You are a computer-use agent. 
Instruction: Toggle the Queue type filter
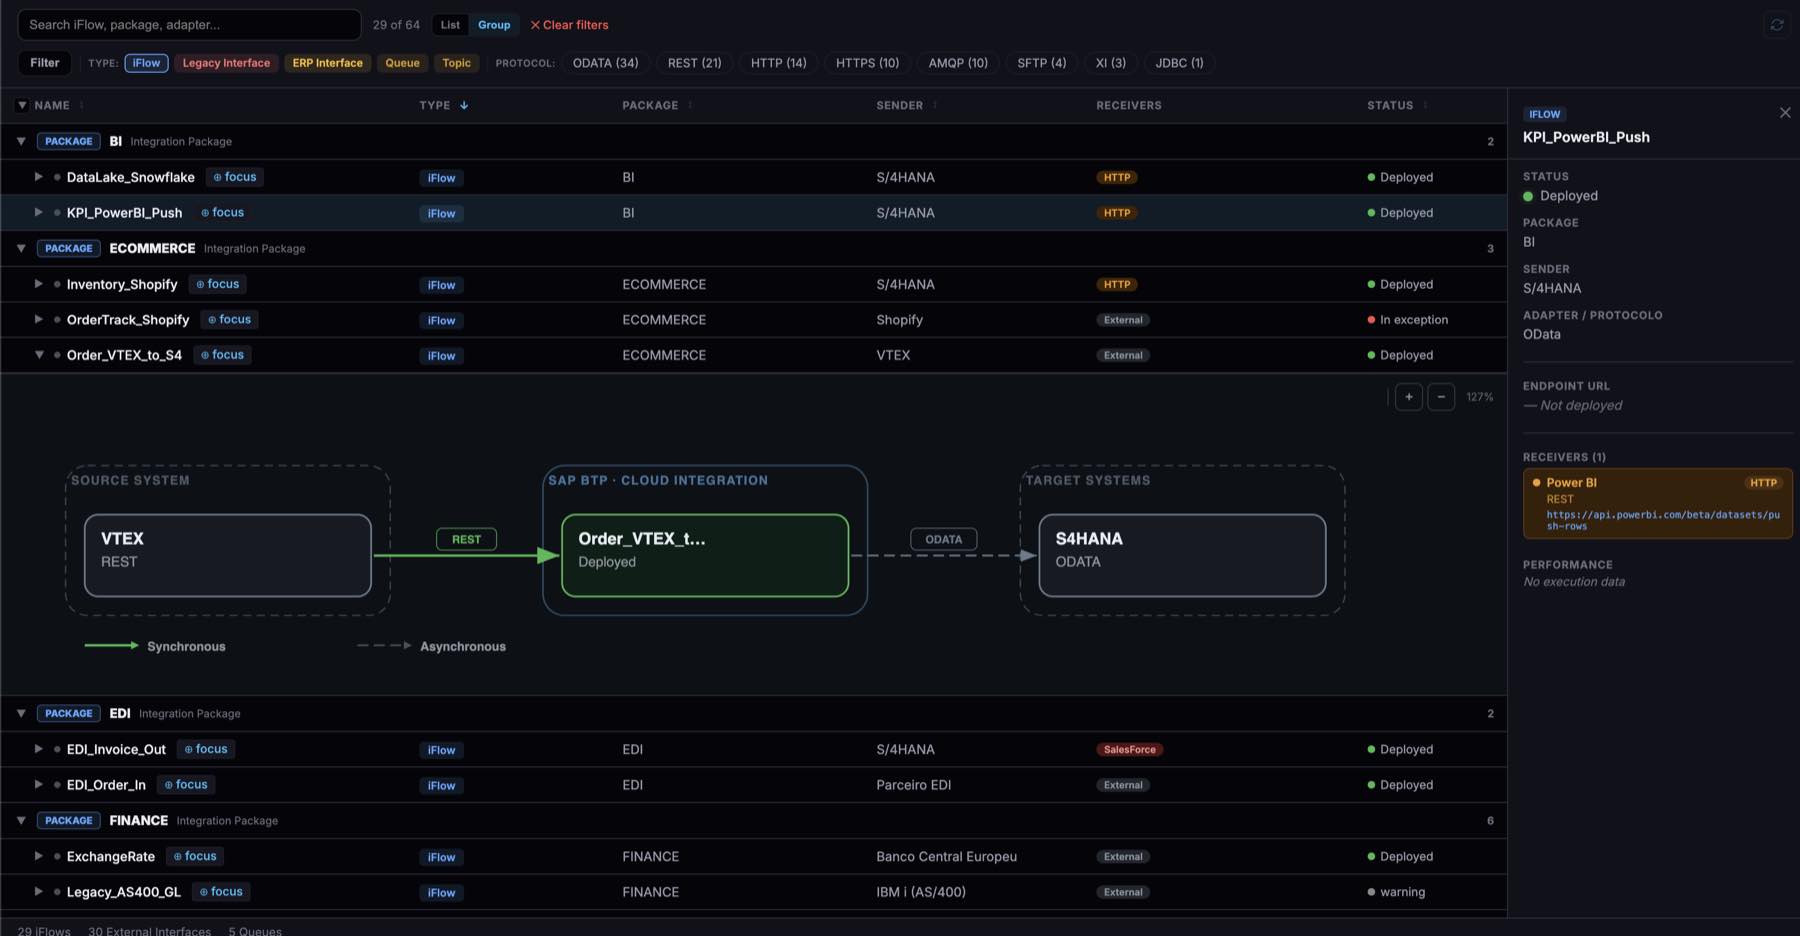402,63
